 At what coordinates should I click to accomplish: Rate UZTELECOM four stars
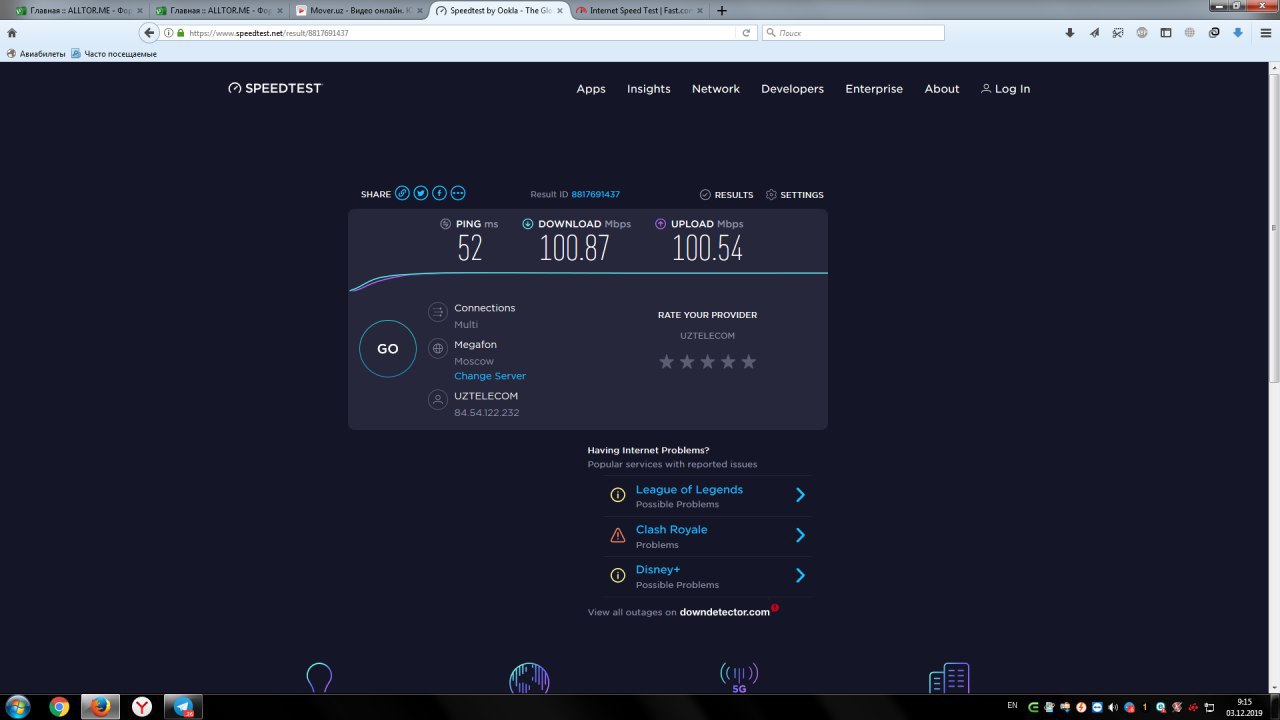coord(728,361)
